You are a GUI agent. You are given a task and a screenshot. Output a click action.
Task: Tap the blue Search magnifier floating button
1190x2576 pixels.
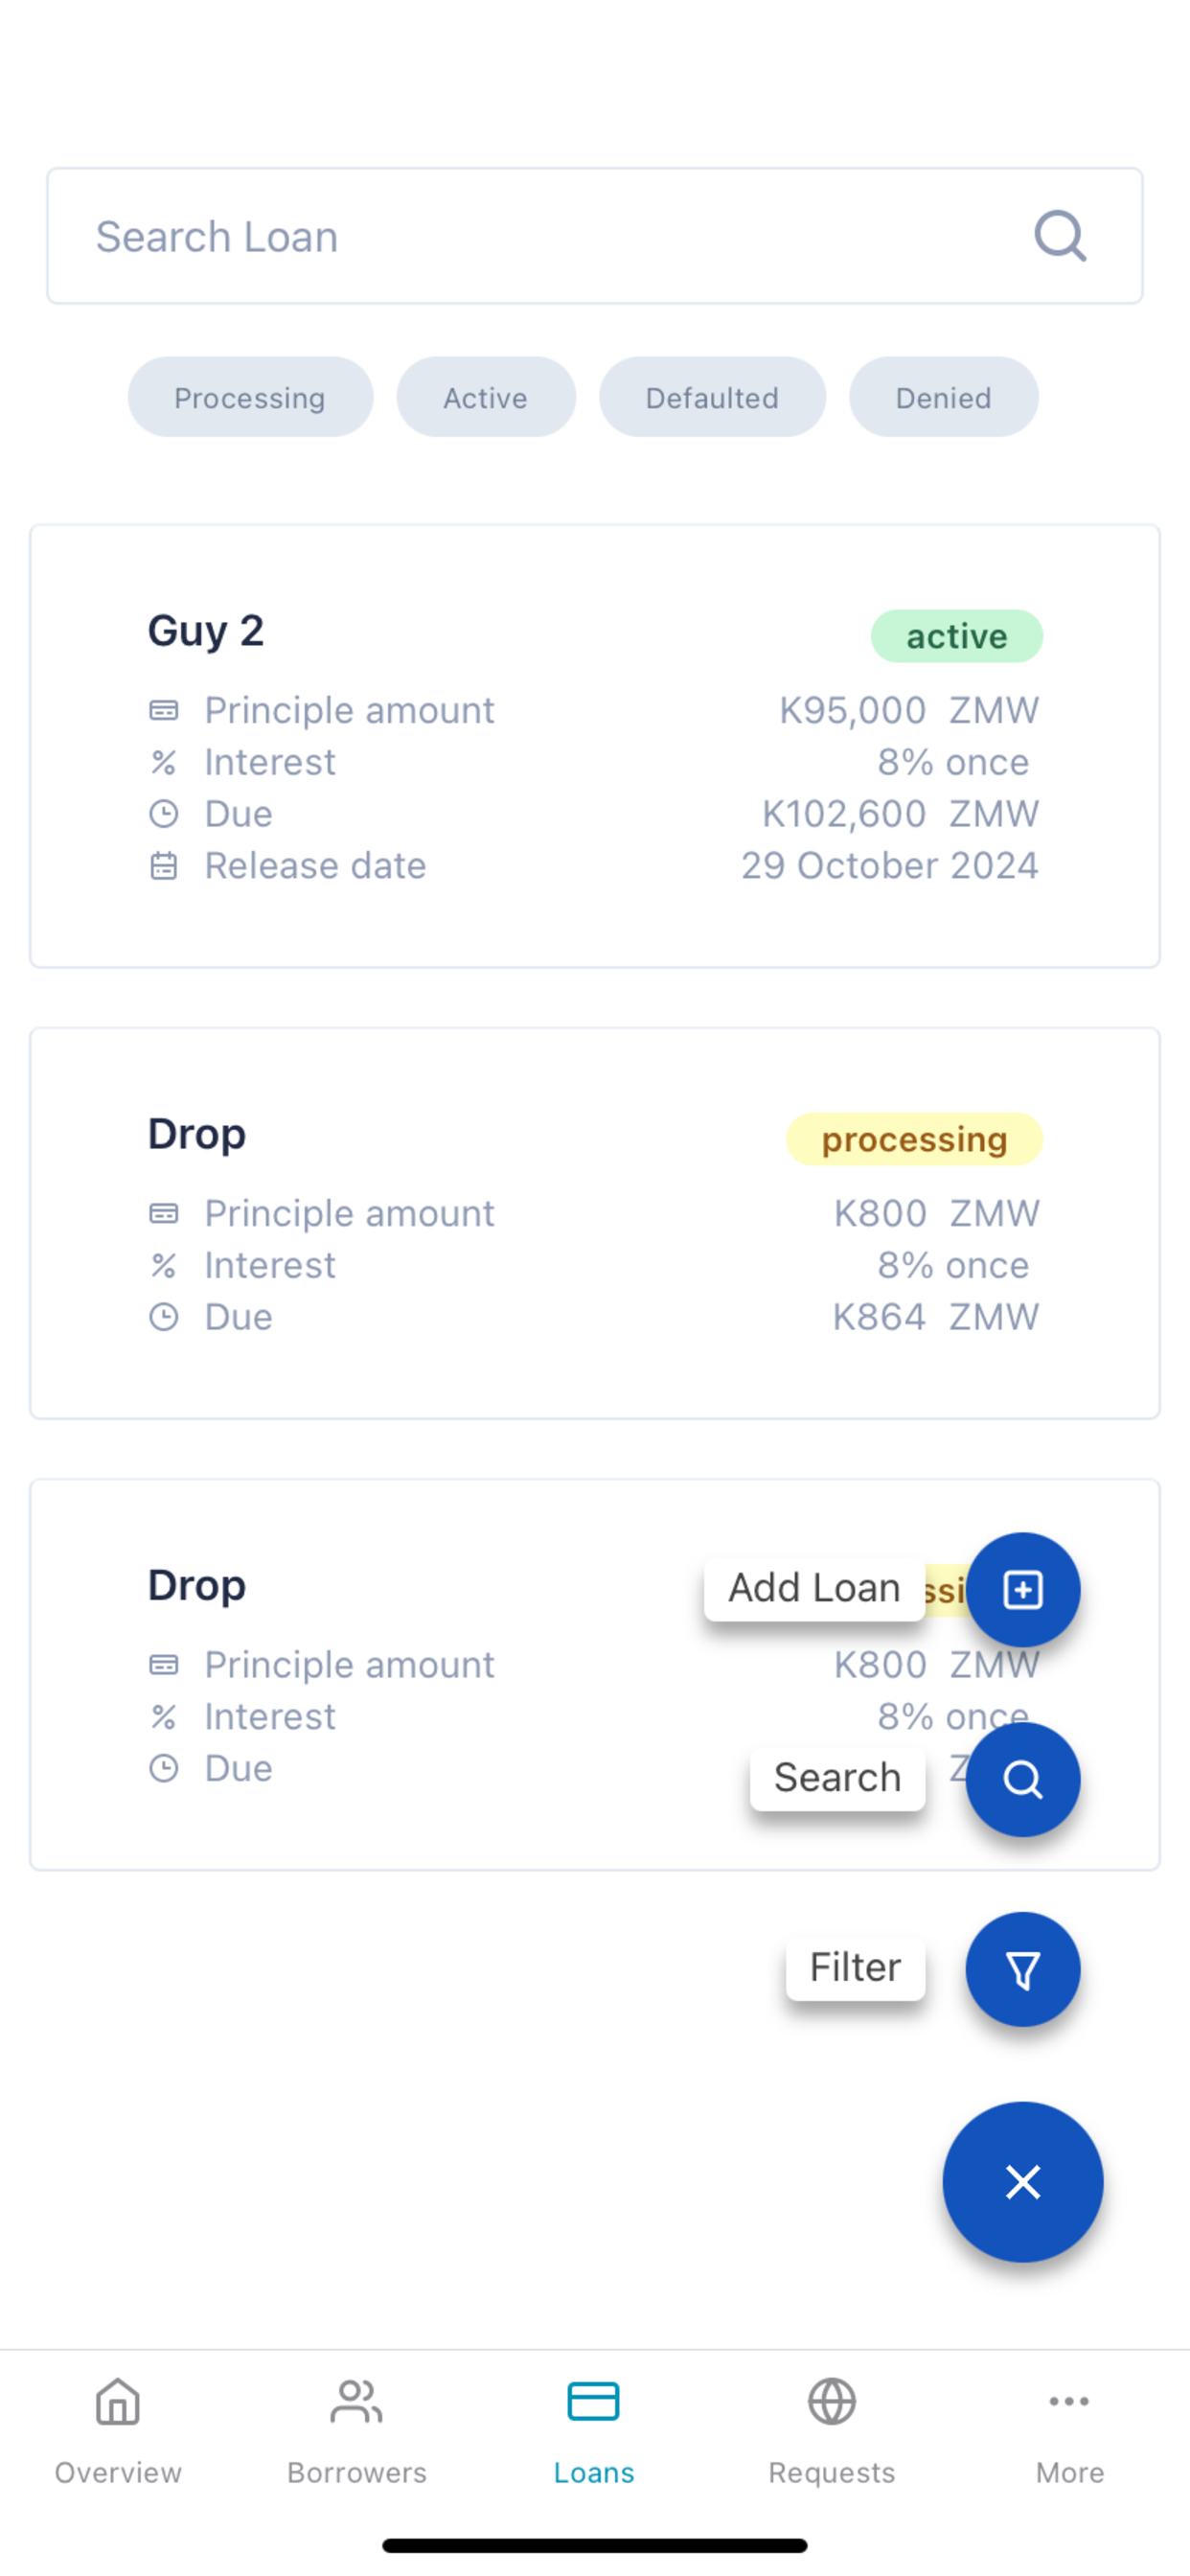click(x=1022, y=1779)
